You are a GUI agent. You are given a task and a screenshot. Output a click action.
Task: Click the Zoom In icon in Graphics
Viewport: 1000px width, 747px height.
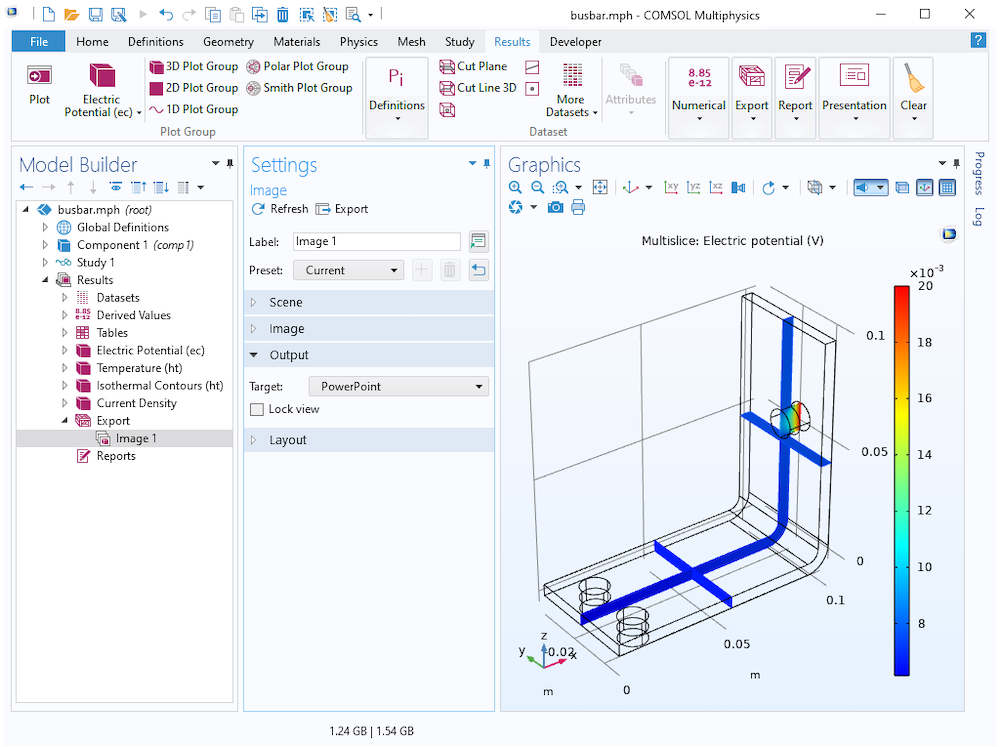coord(515,187)
